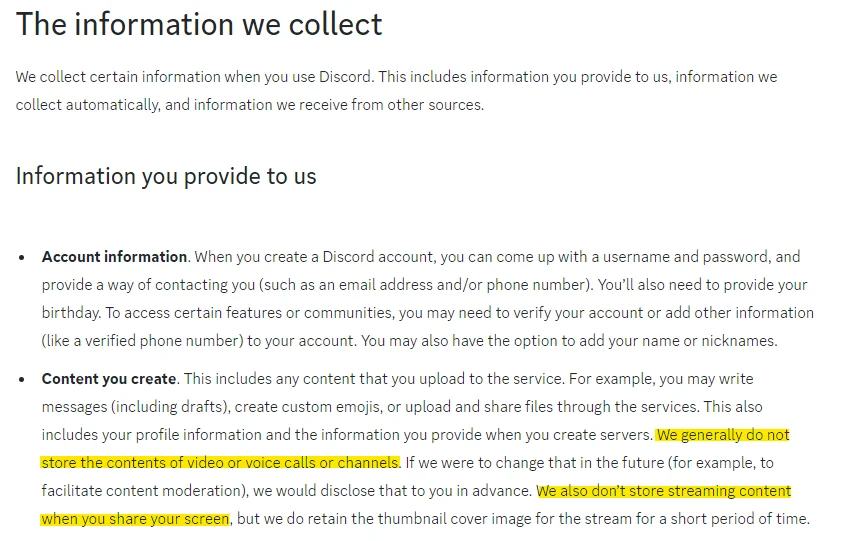Click "username and password" in the first bullet
The height and width of the screenshot is (541, 845).
pos(682,257)
